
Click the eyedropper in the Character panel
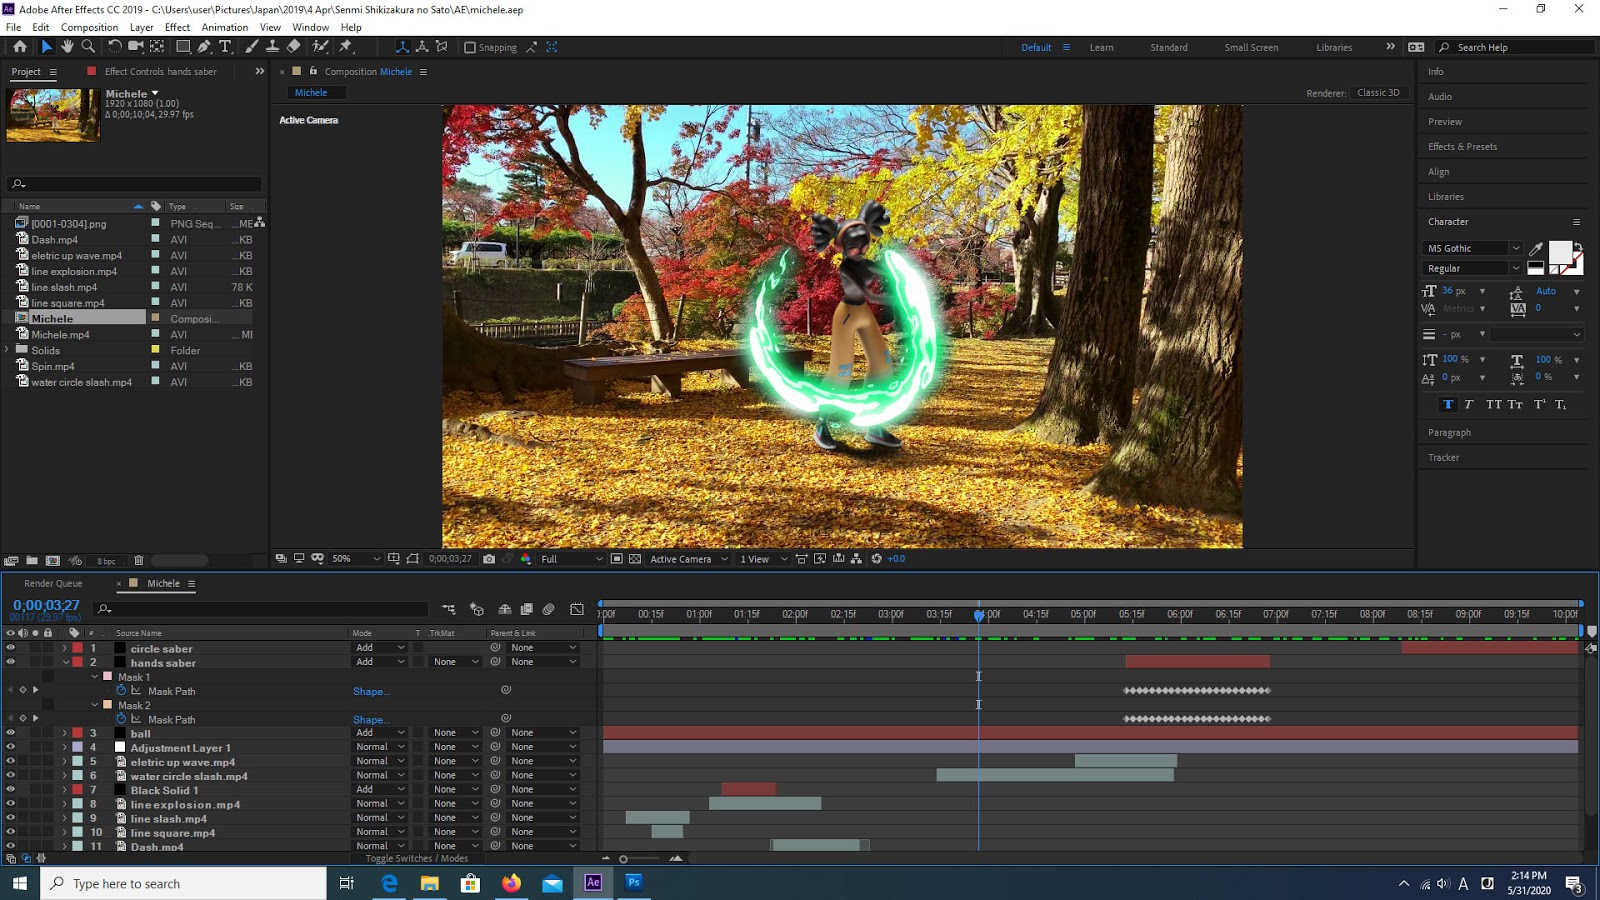click(x=1536, y=249)
